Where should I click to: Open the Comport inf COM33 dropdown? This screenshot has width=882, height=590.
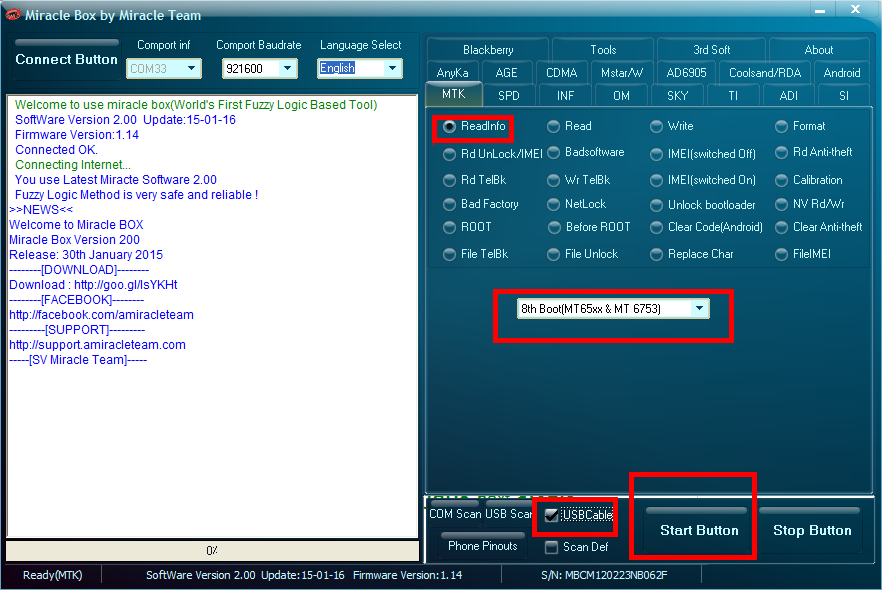tap(164, 69)
